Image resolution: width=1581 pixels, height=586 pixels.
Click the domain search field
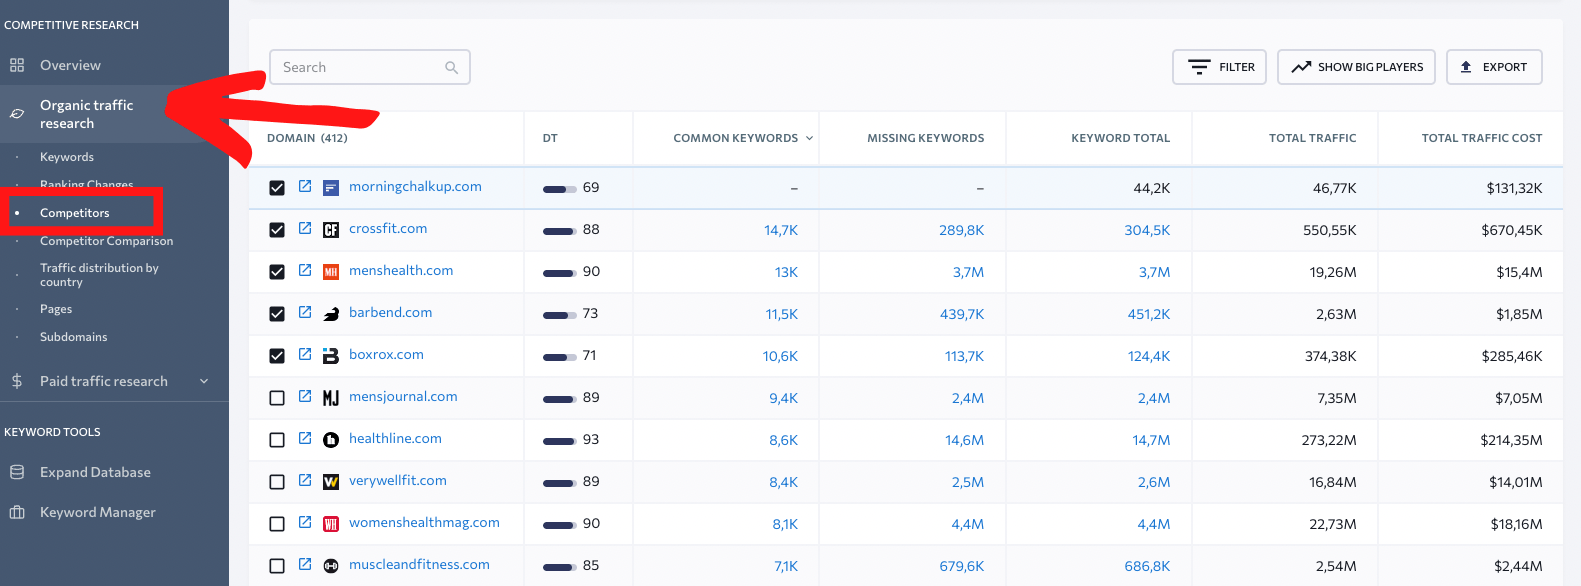tap(370, 67)
